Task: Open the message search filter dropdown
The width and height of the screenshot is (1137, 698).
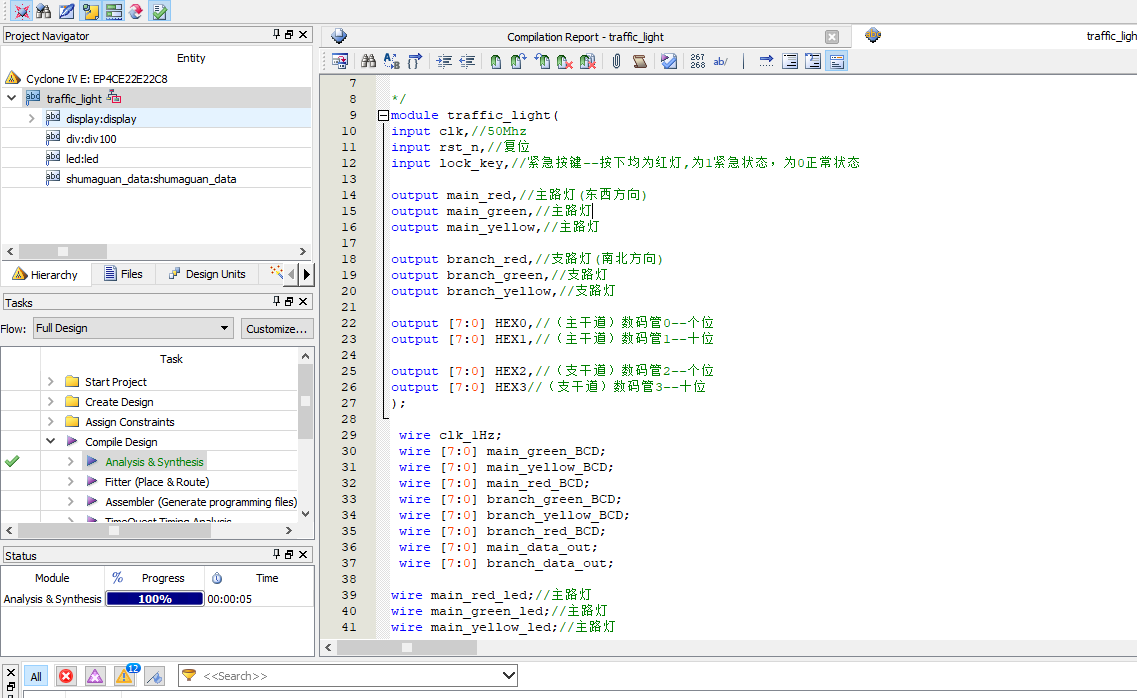Action: (509, 676)
